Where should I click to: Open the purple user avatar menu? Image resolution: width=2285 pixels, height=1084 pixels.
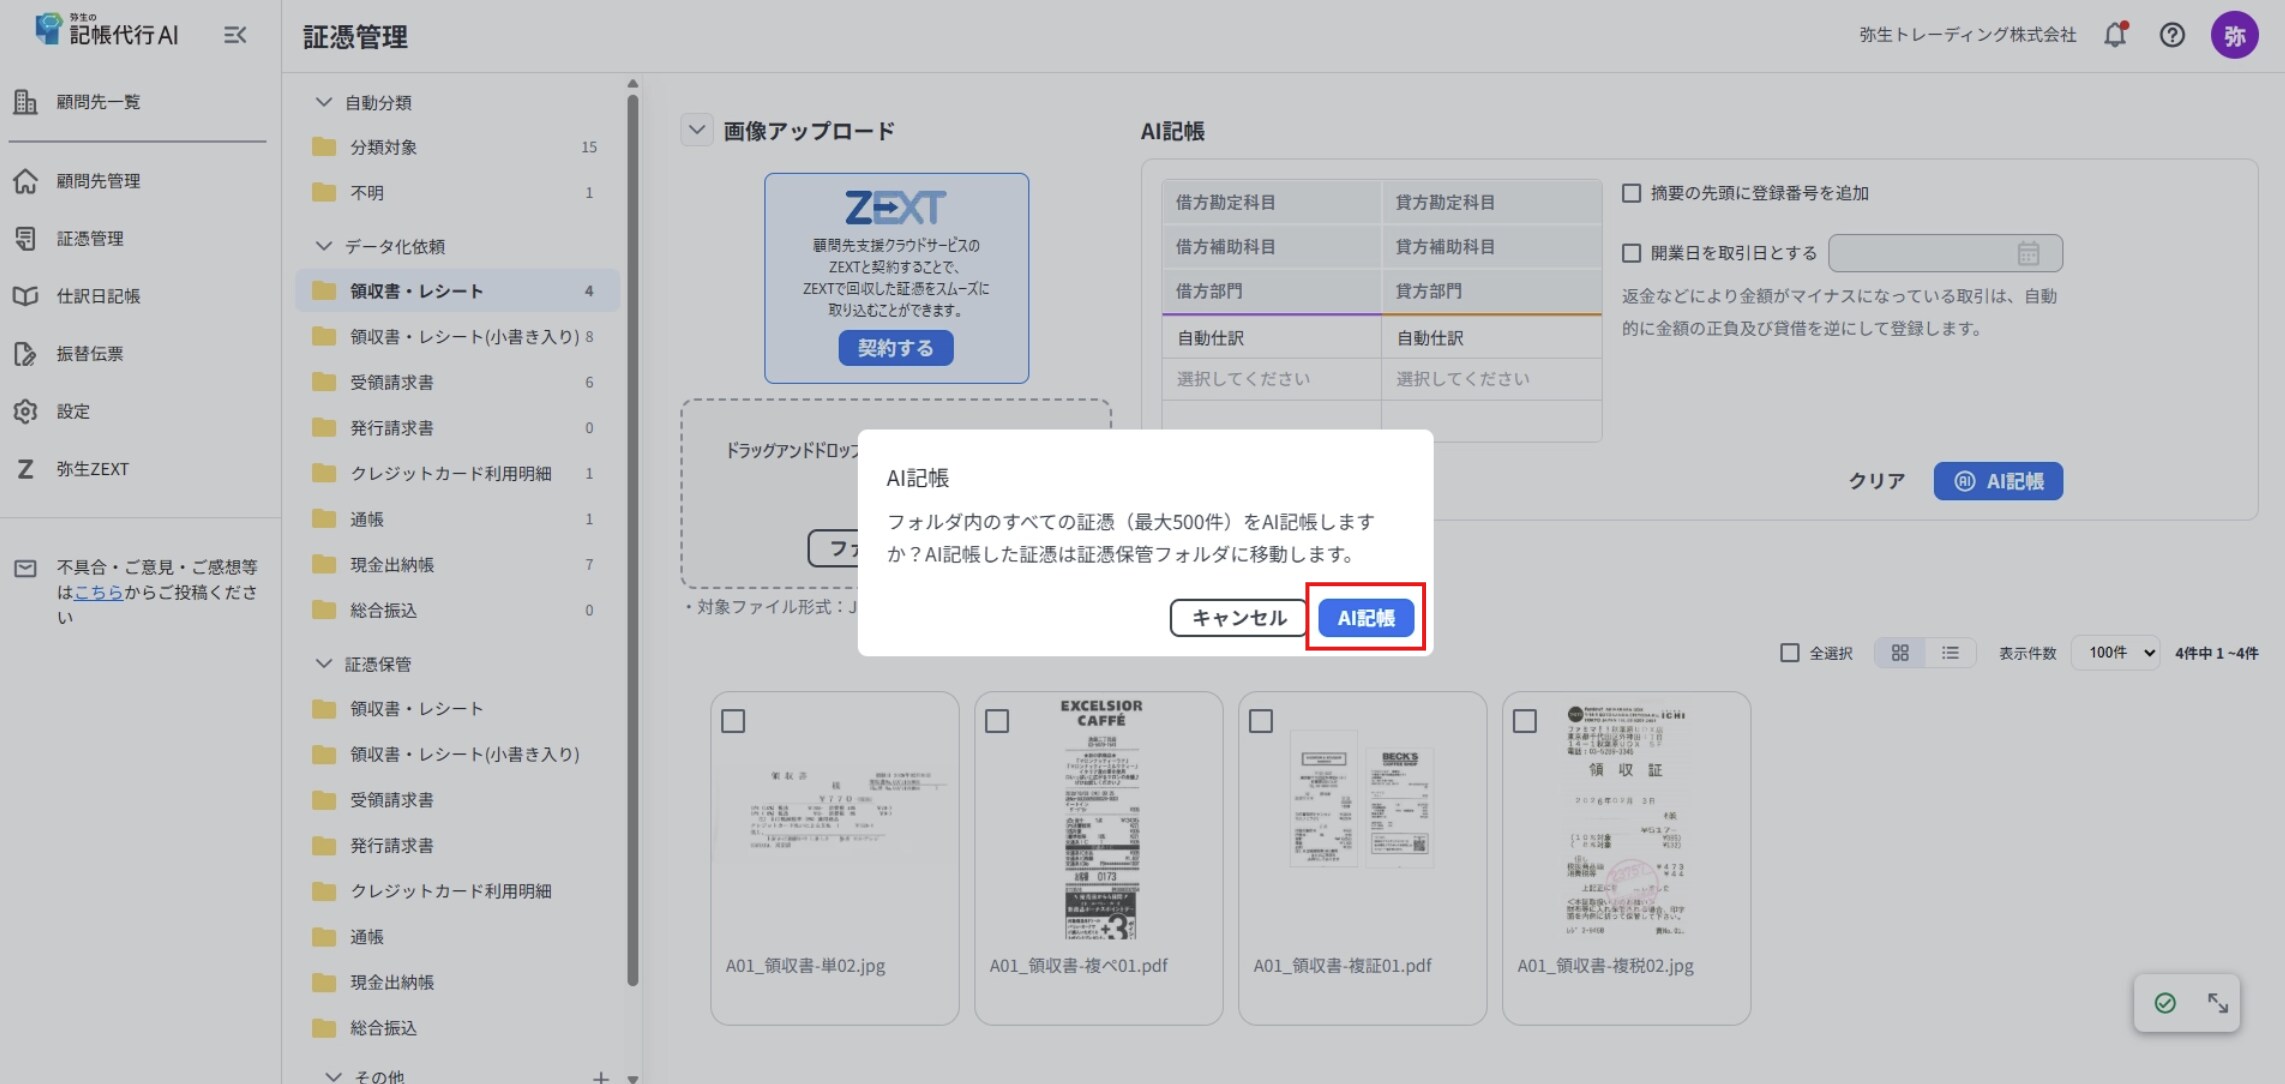pyautogui.click(x=2234, y=36)
